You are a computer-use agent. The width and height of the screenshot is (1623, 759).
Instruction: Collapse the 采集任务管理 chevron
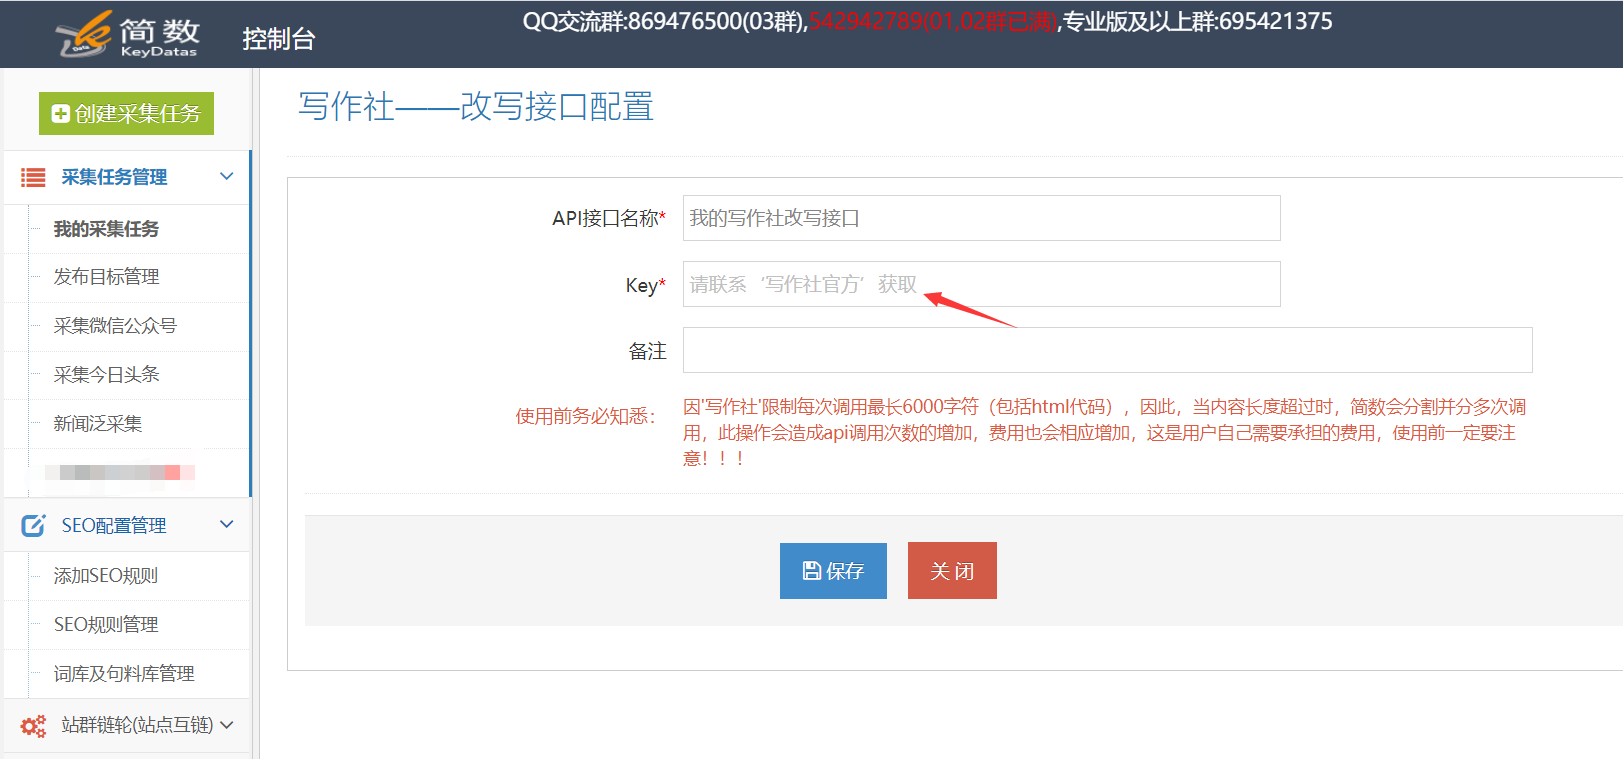[x=227, y=176]
